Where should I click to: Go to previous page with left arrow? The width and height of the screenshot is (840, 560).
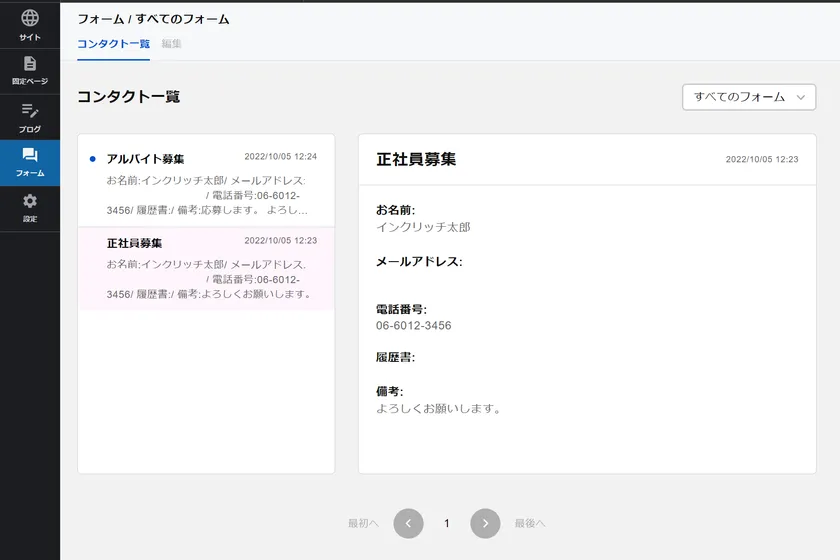pyautogui.click(x=408, y=523)
